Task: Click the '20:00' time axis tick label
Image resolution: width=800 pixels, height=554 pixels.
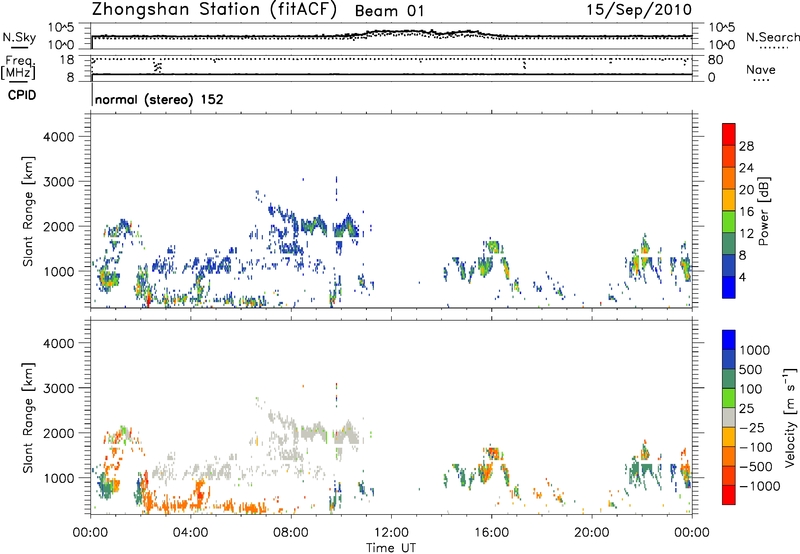Action: coord(592,533)
